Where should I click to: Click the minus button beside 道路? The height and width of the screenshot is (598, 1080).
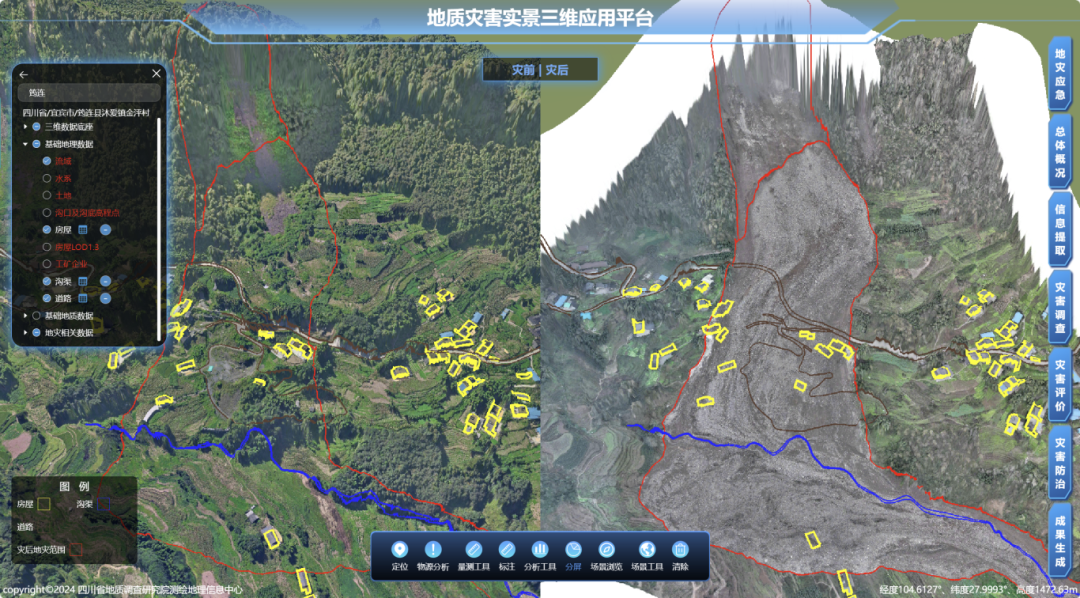click(x=105, y=298)
